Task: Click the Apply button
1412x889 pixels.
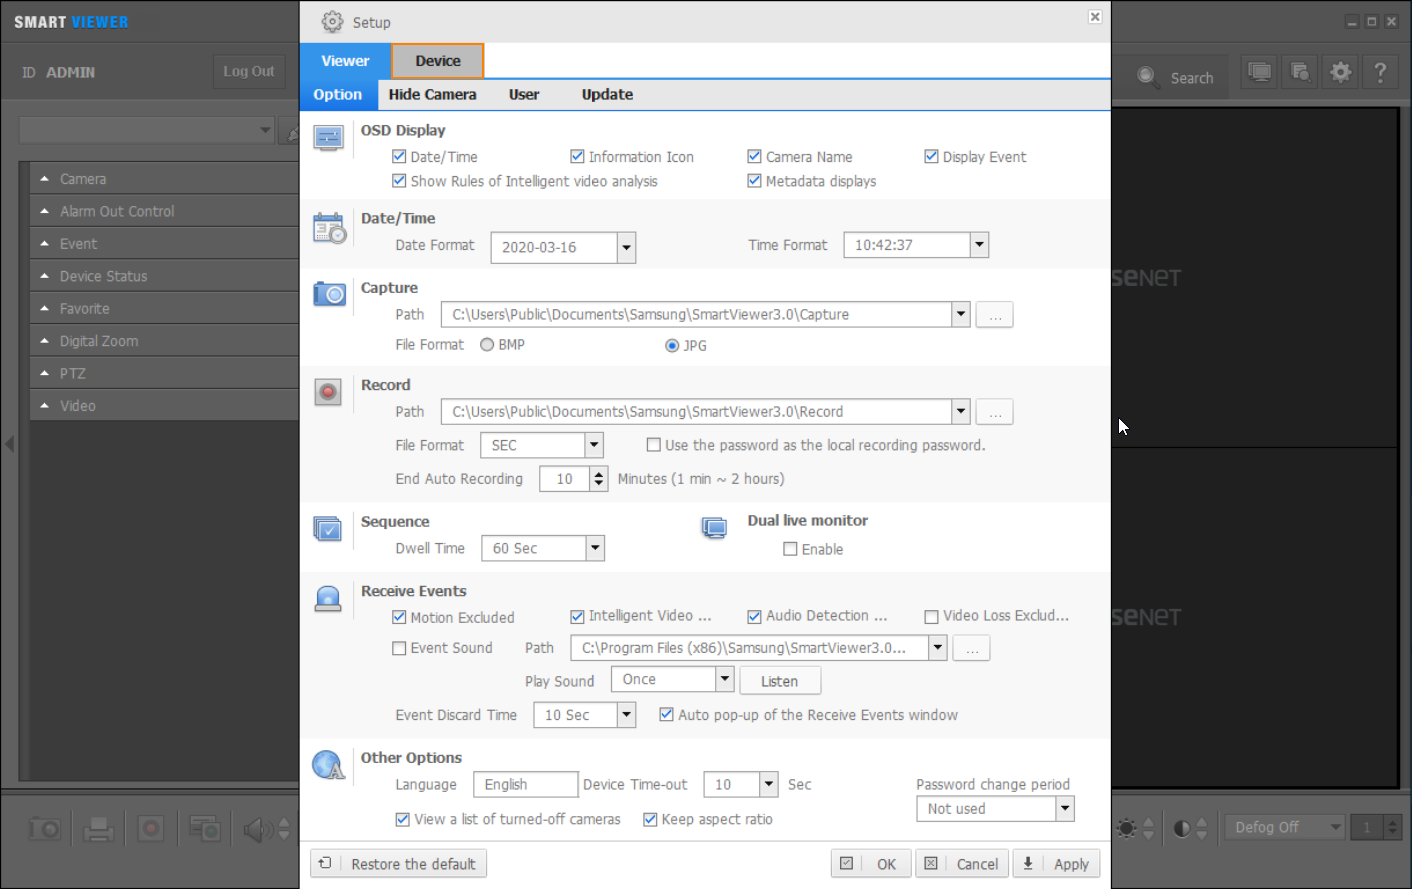Action: click(1056, 864)
